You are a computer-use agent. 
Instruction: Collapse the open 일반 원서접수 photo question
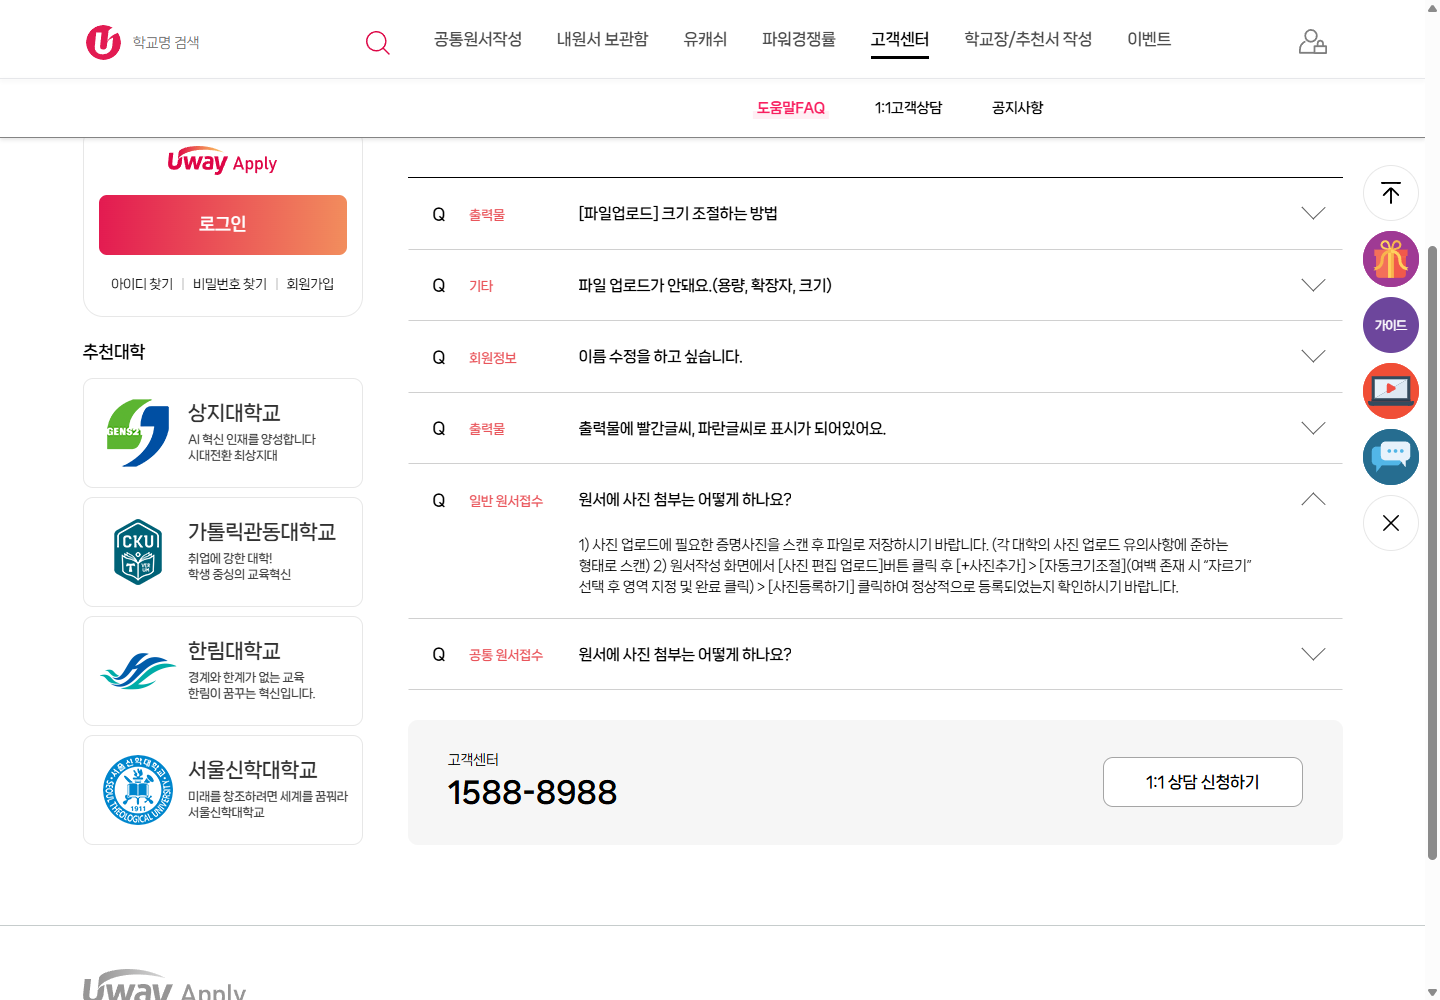(875, 500)
